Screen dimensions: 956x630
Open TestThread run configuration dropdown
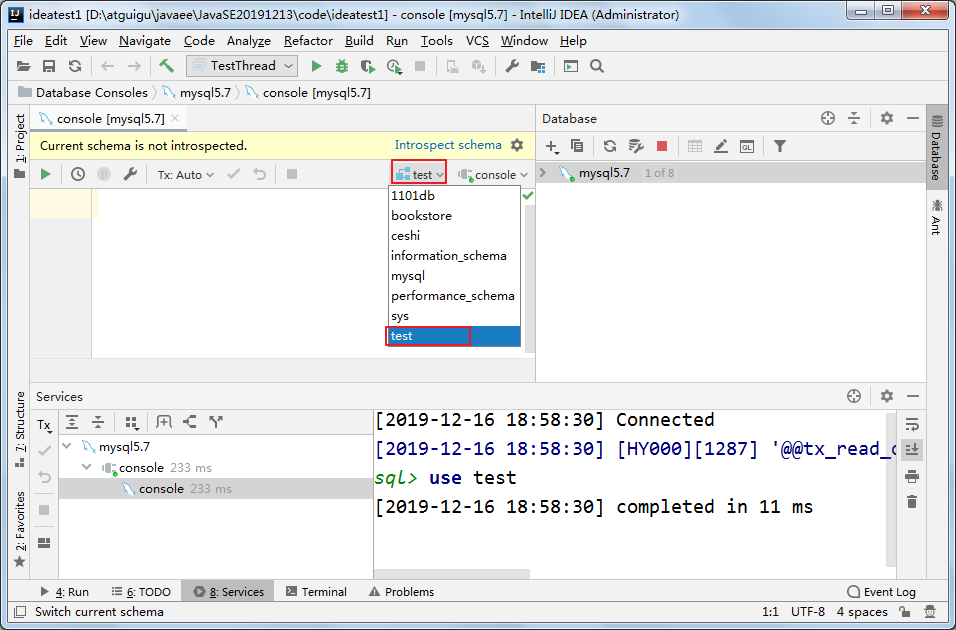coord(242,66)
